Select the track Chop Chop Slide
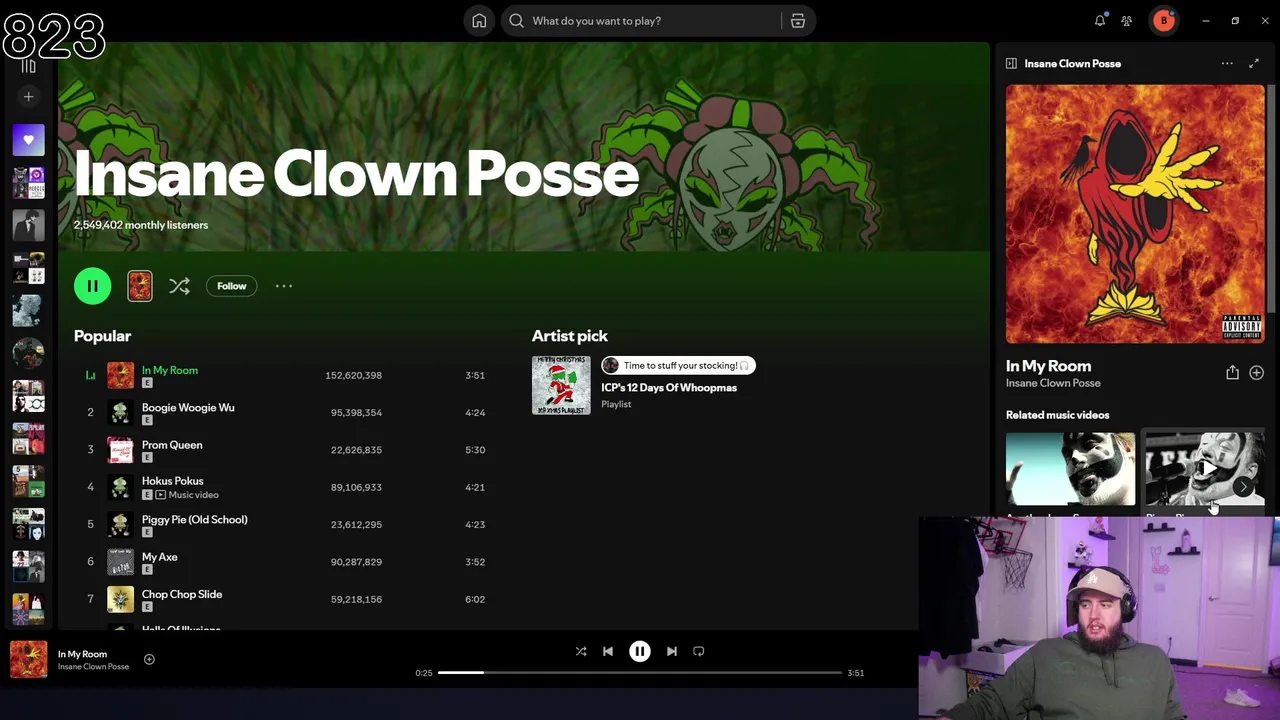The image size is (1280, 720). 182,594
